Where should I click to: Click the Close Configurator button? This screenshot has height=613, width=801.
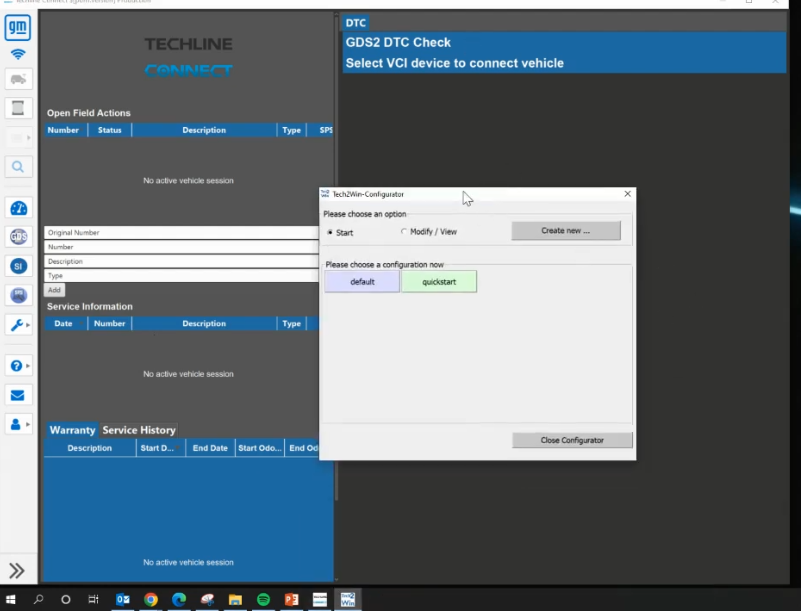click(x=572, y=440)
